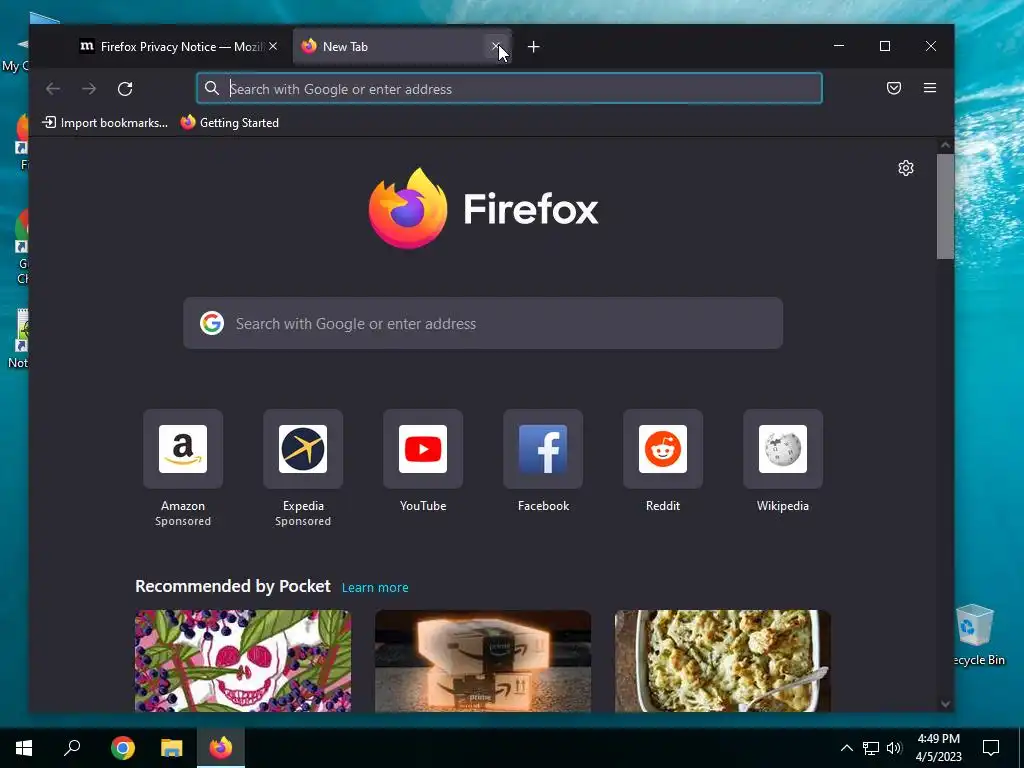Switch to Firefox Privacy Notice tab

(178, 46)
